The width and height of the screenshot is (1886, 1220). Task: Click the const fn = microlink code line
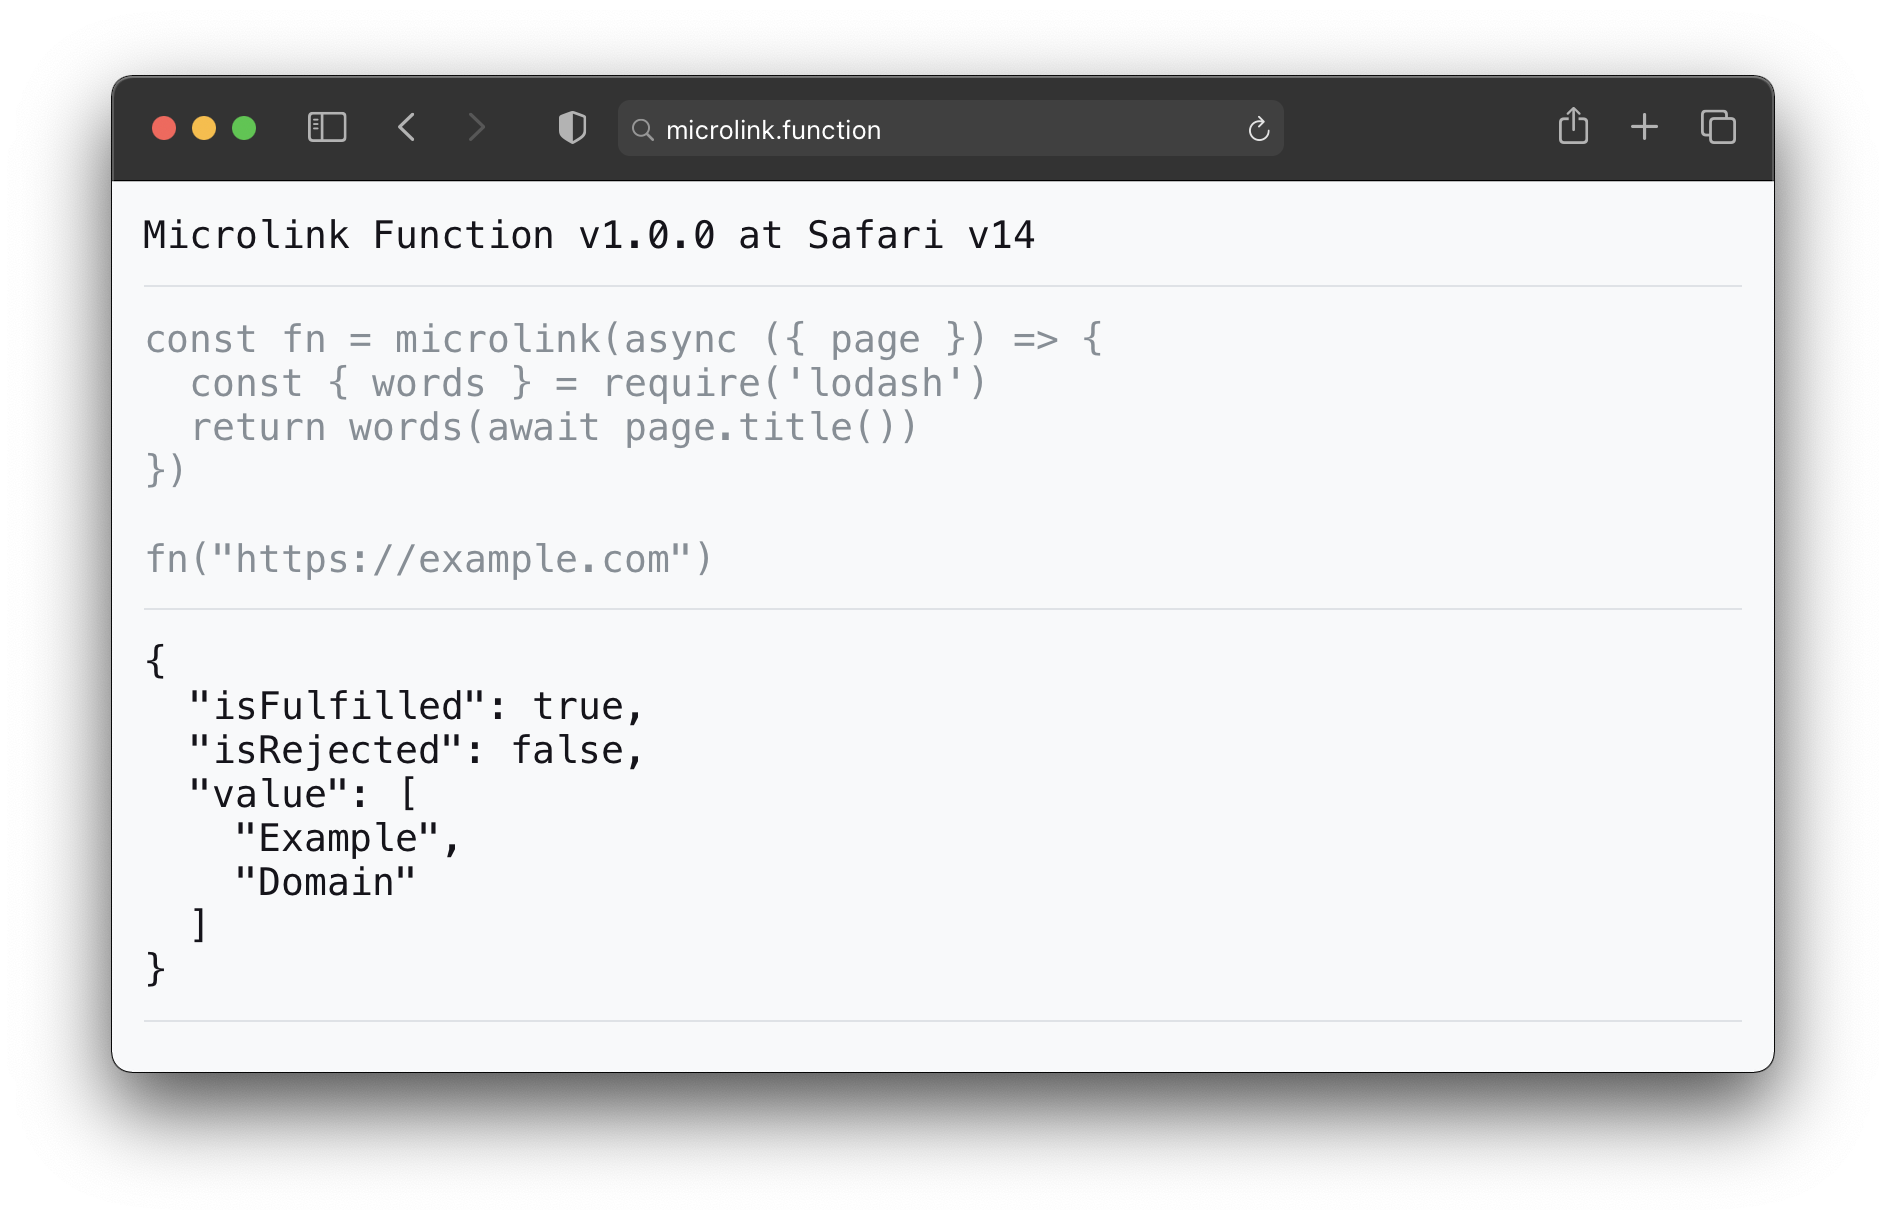(x=624, y=340)
